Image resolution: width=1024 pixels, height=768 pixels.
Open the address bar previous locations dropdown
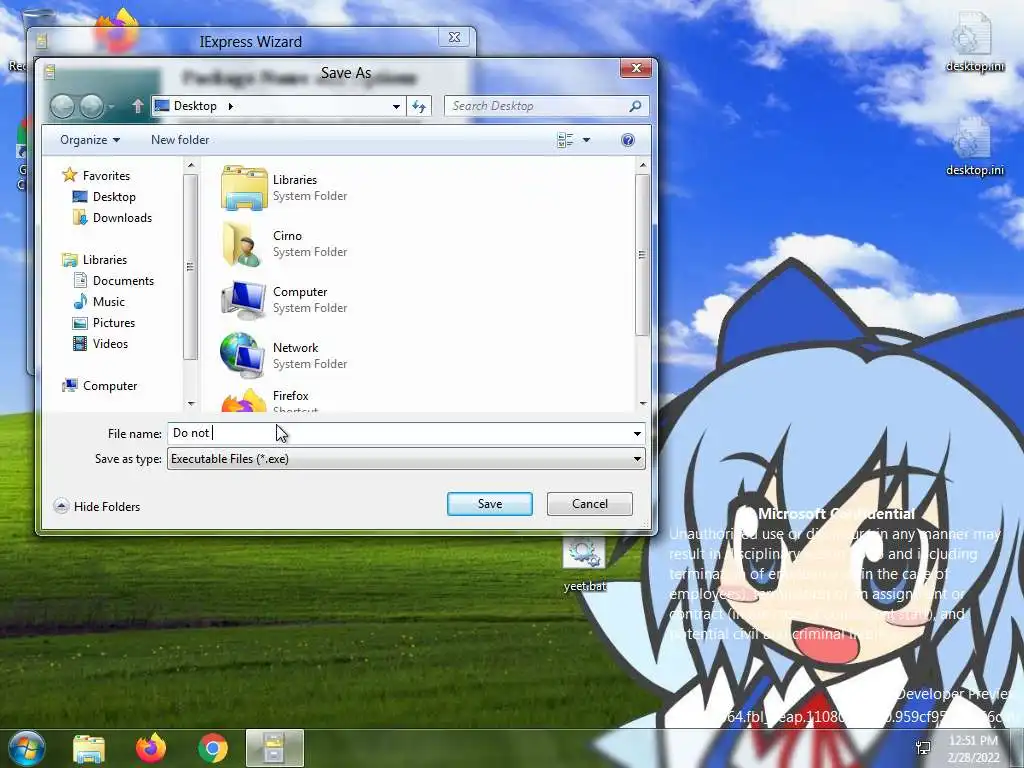396,106
